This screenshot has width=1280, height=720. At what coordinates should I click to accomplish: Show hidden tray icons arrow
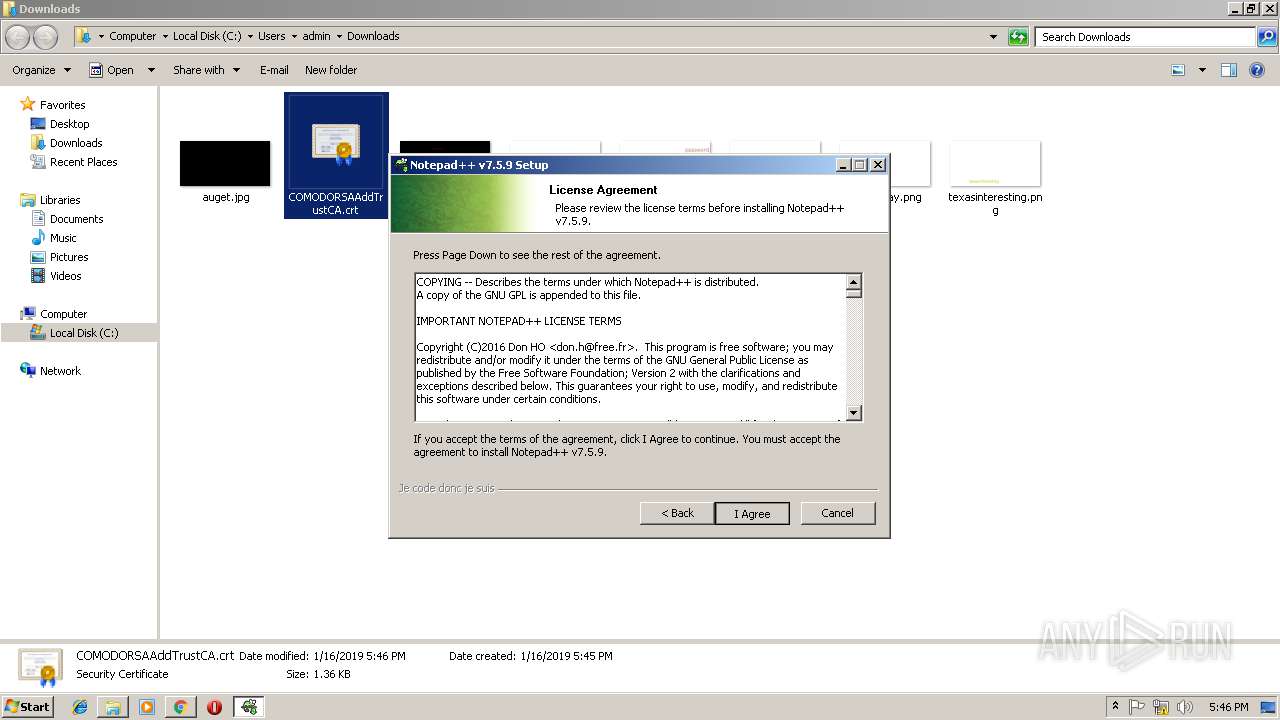coord(1115,706)
